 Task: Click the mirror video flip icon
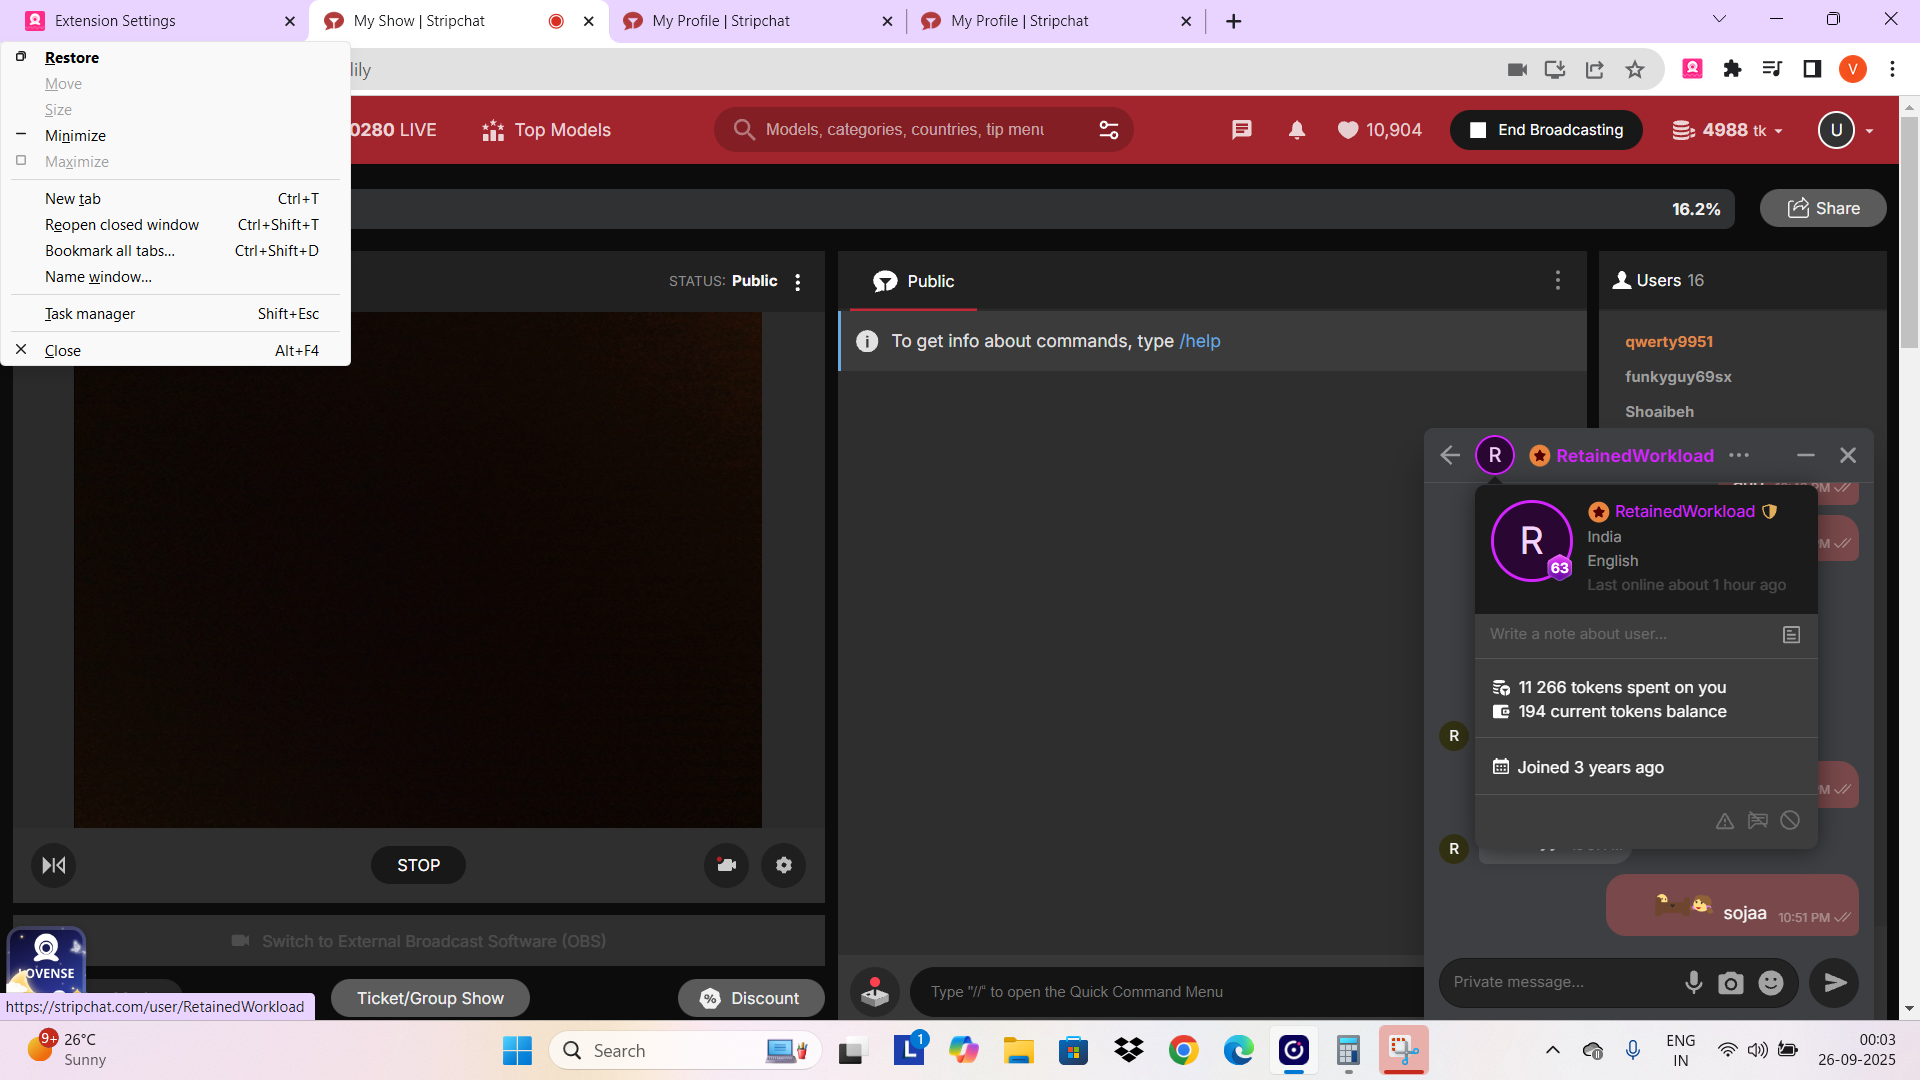click(x=54, y=865)
